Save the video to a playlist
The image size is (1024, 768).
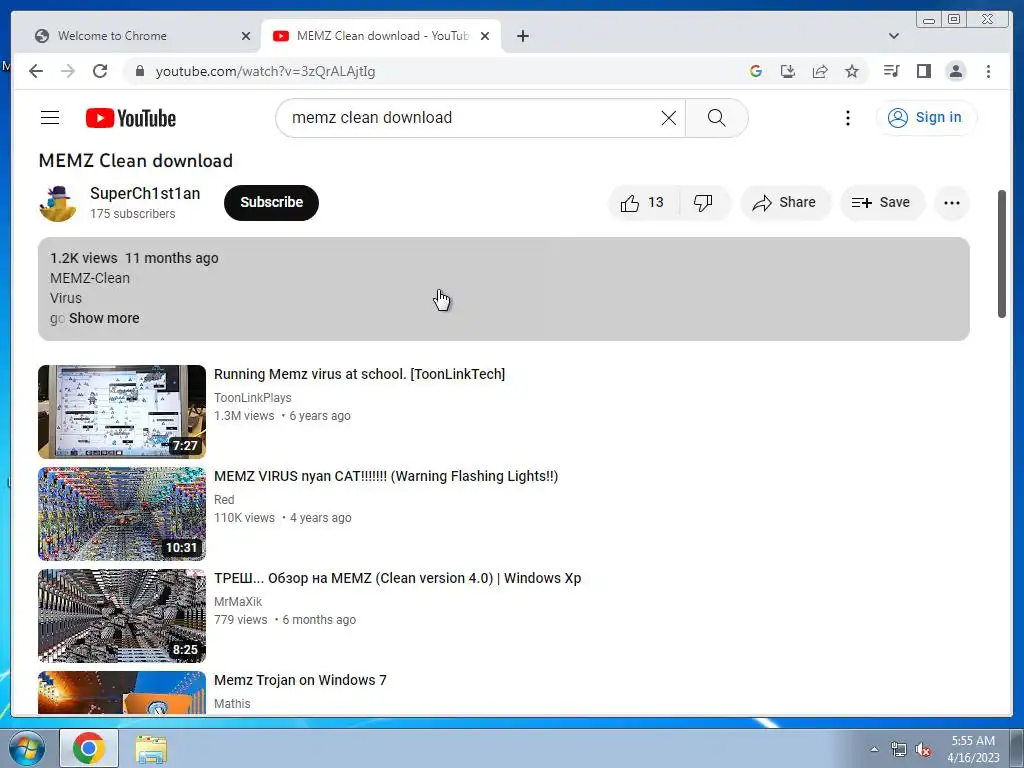882,202
